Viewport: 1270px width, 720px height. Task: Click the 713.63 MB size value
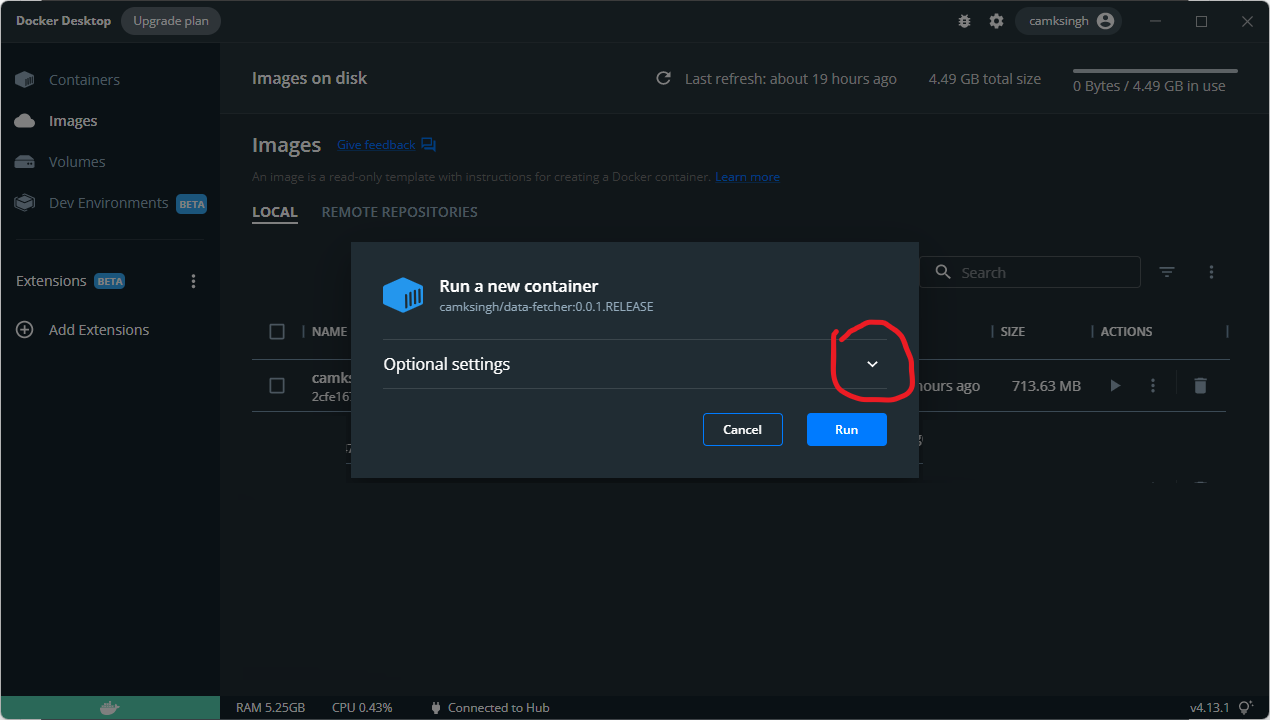pyautogui.click(x=1046, y=386)
